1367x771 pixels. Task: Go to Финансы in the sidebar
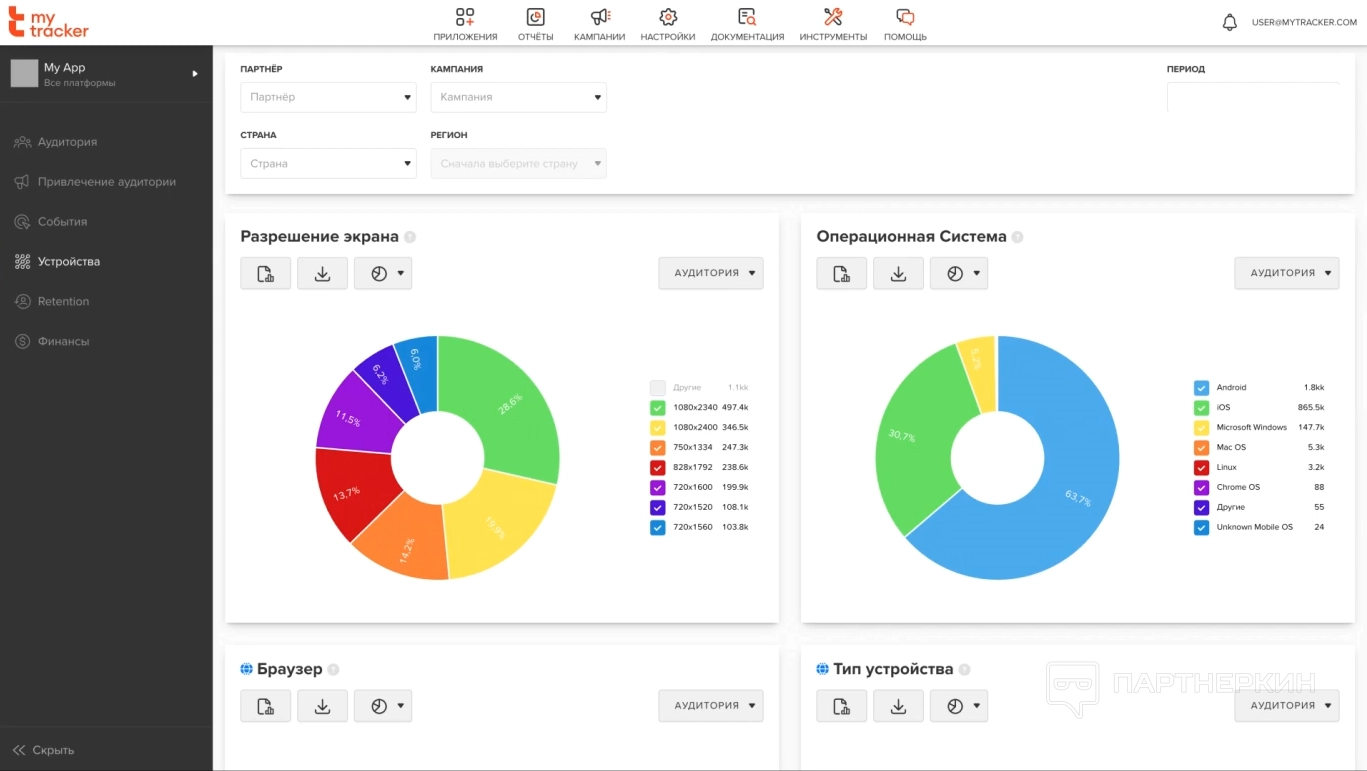pyautogui.click(x=63, y=342)
